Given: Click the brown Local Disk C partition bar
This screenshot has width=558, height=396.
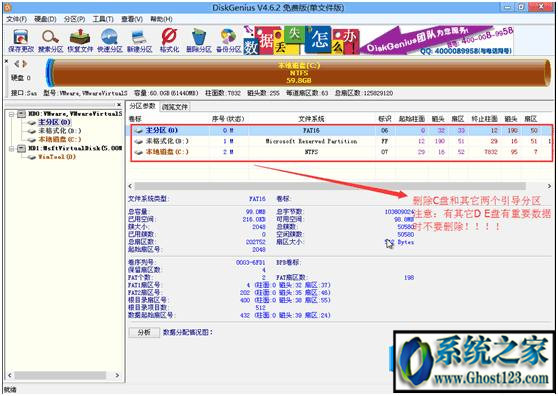Looking at the screenshot, I should 299,73.
